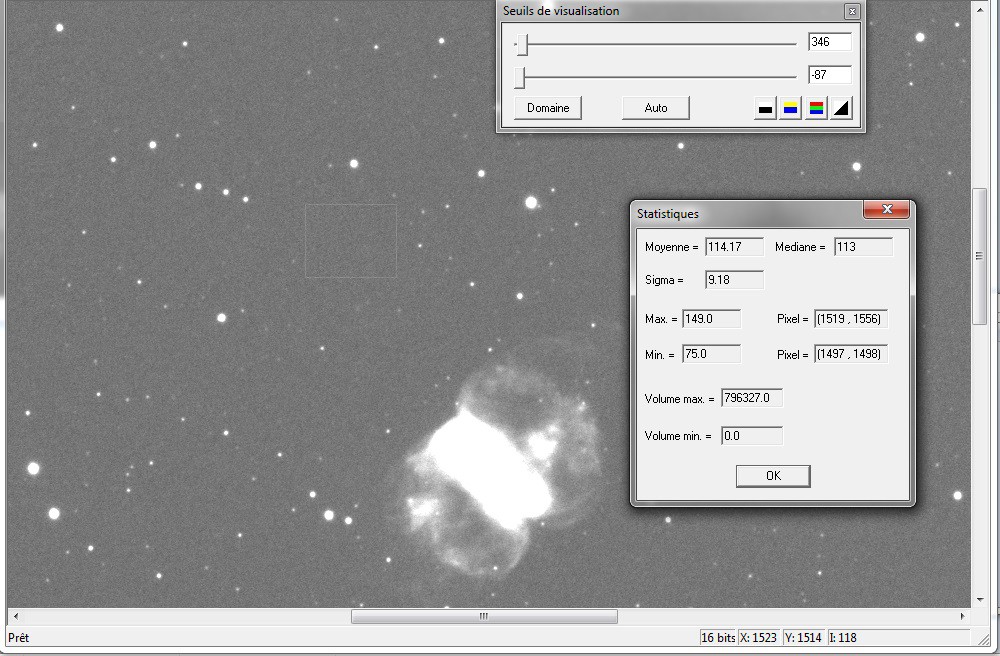Select the RGB color visualization icon
The height and width of the screenshot is (656, 1000).
[816, 107]
